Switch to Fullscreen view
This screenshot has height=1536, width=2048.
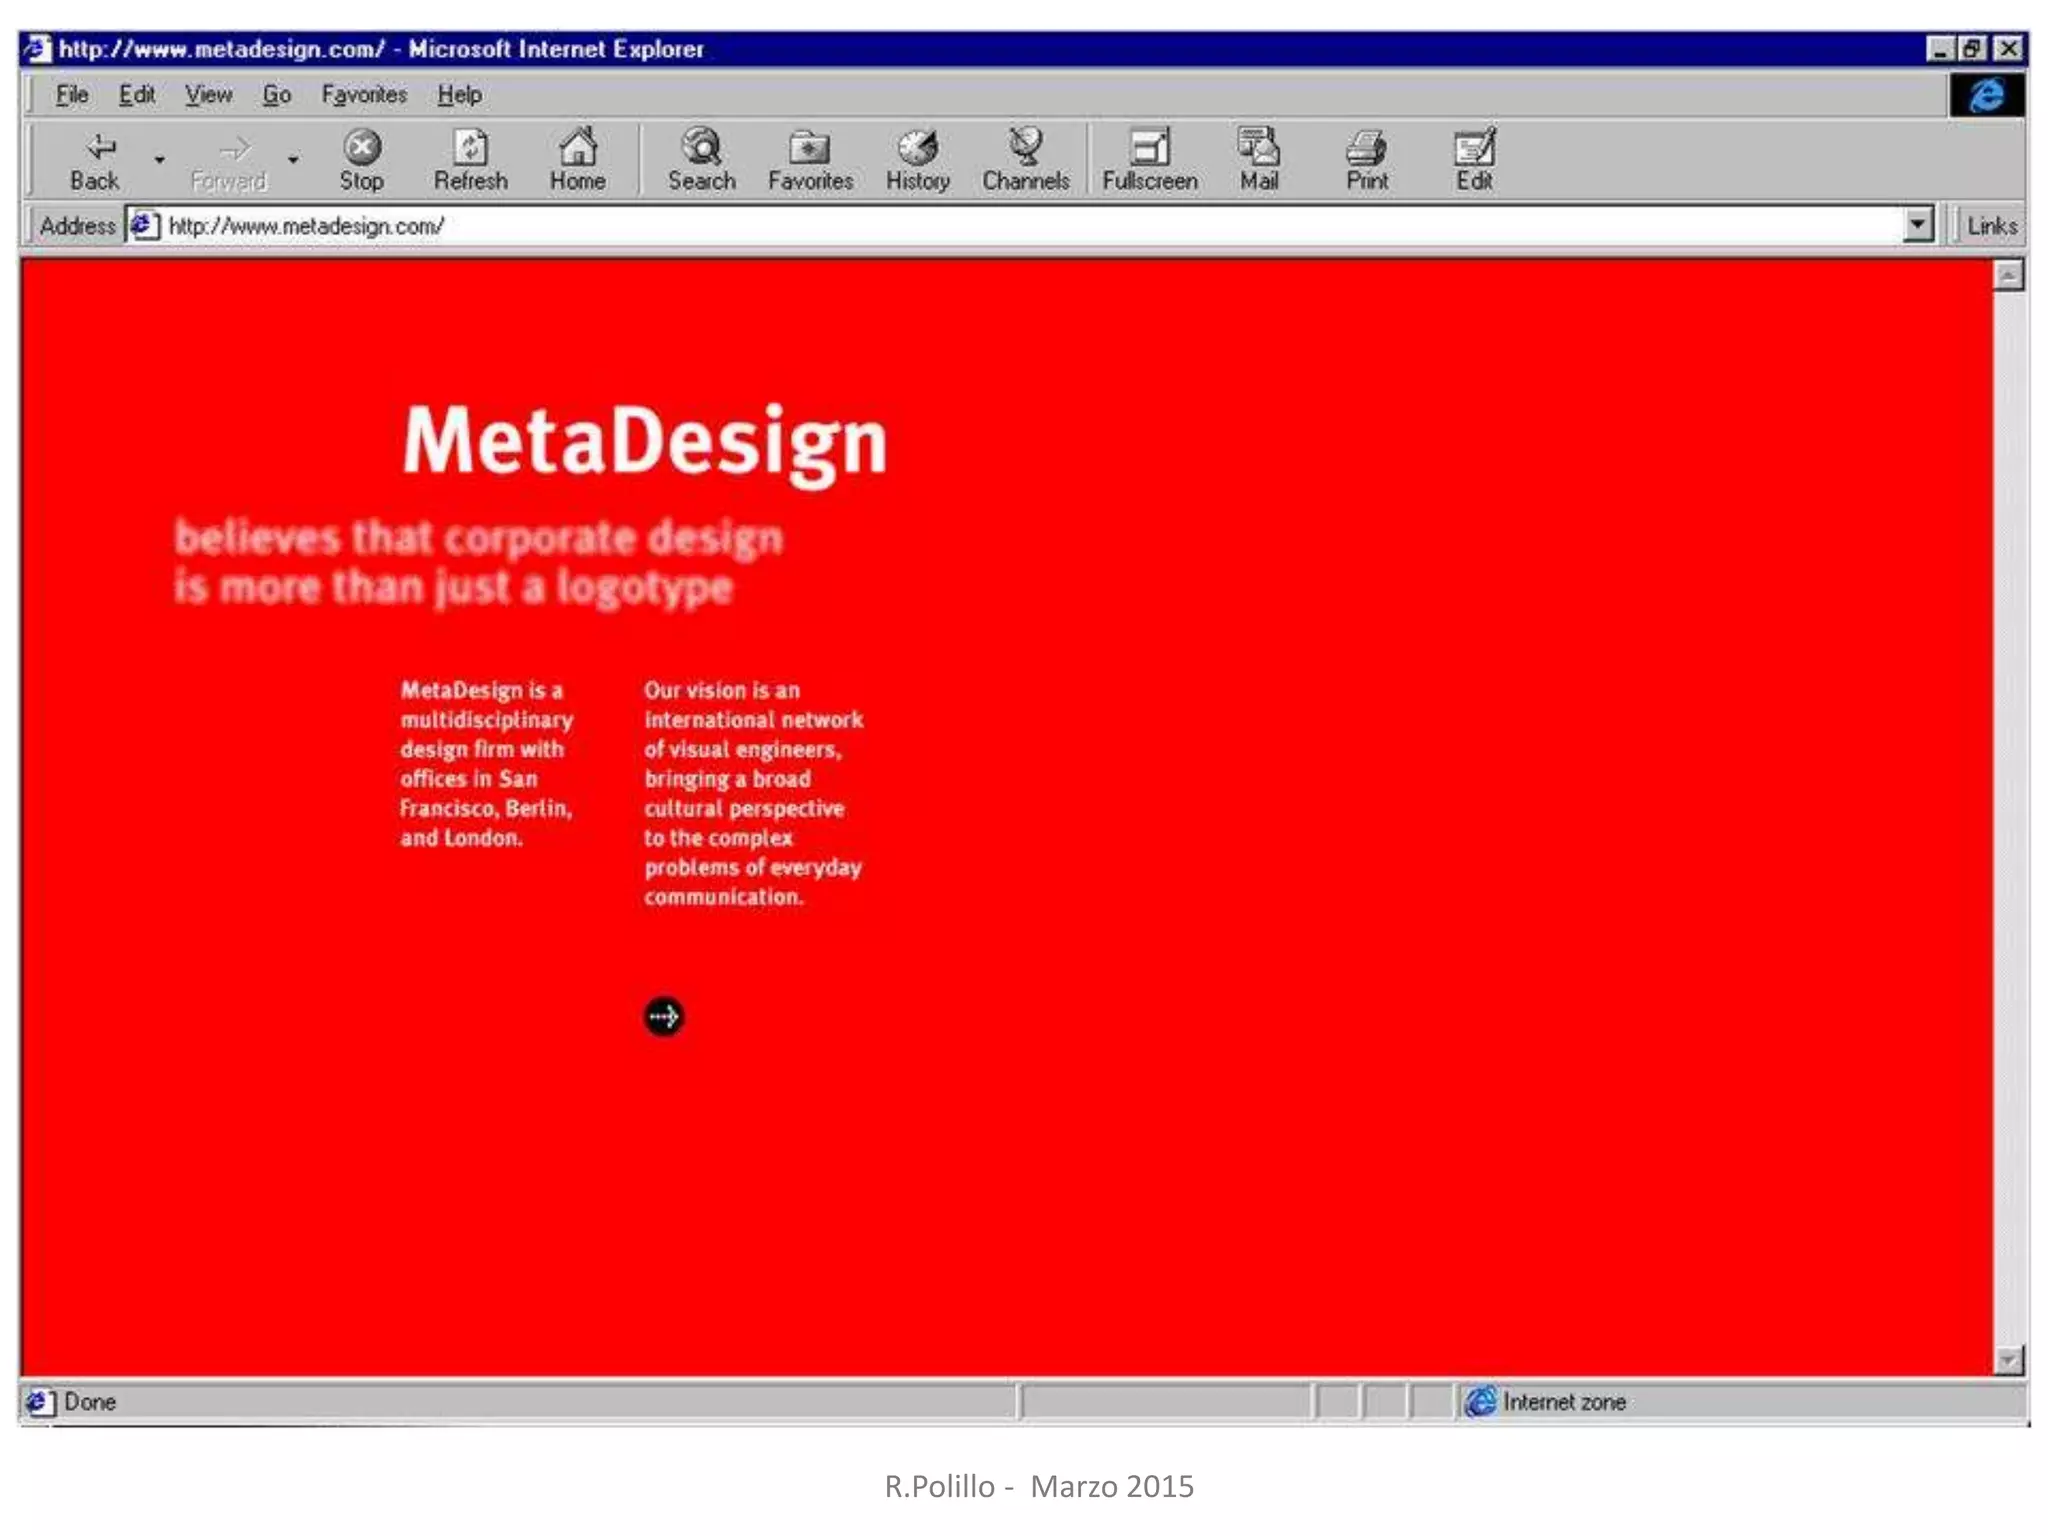click(x=1149, y=160)
